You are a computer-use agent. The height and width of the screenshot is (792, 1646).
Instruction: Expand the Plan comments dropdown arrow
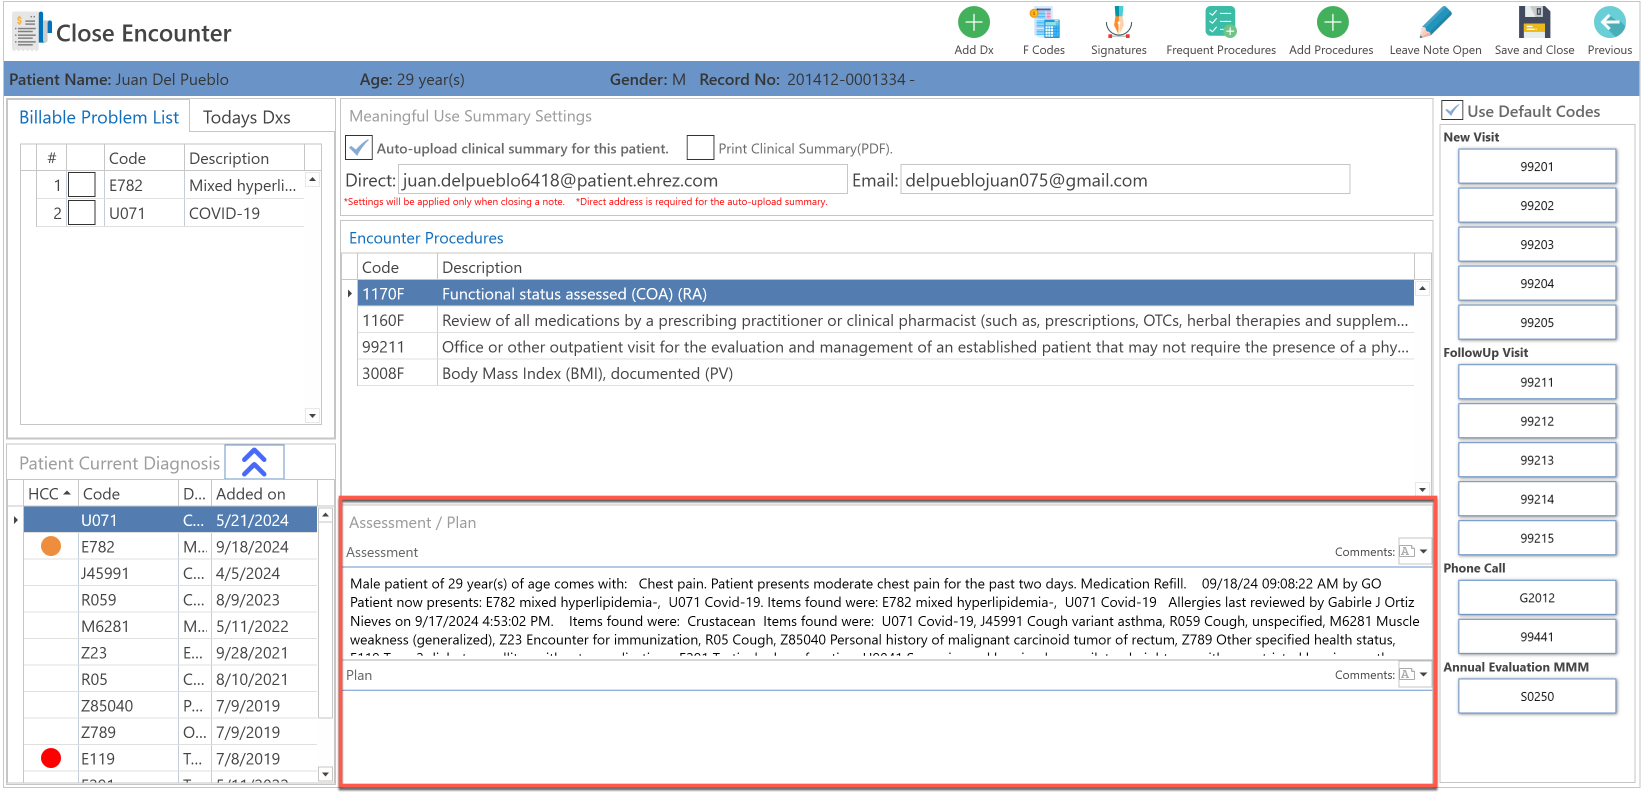[x=1423, y=674]
